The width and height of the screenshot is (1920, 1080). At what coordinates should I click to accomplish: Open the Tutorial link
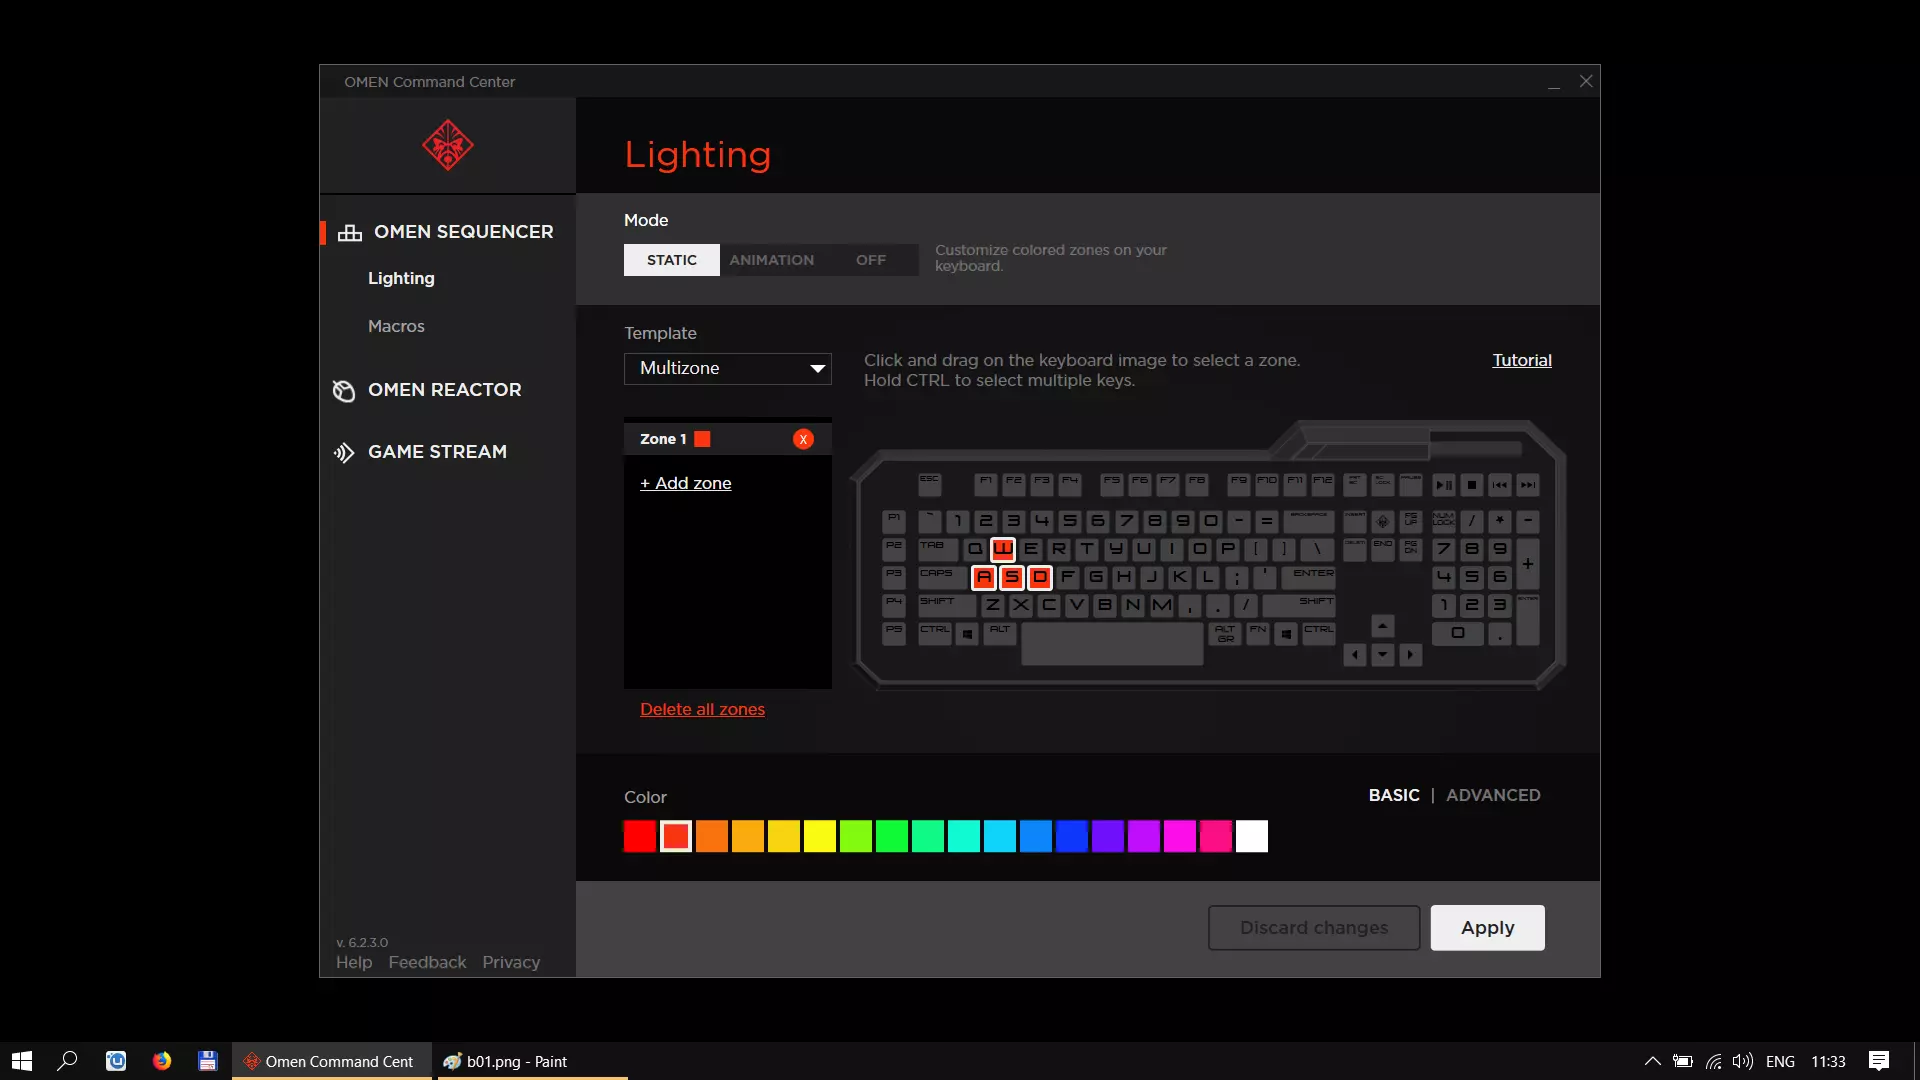coord(1522,360)
